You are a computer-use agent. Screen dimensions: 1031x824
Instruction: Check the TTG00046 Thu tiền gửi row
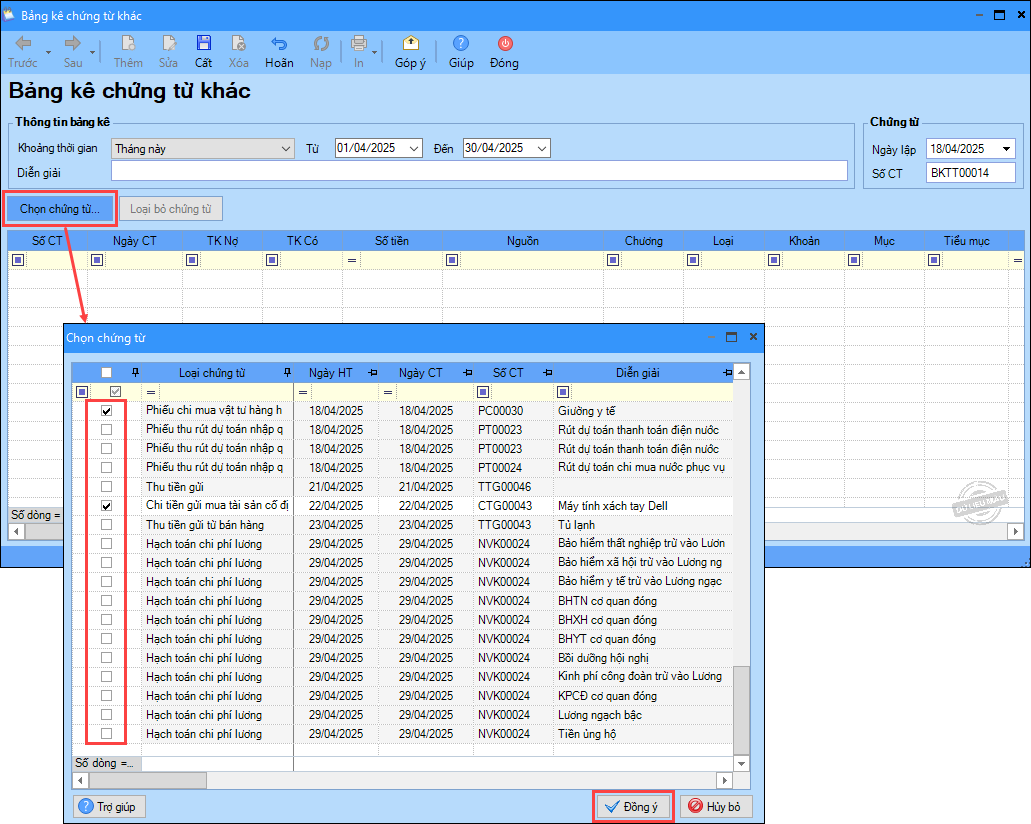point(107,487)
